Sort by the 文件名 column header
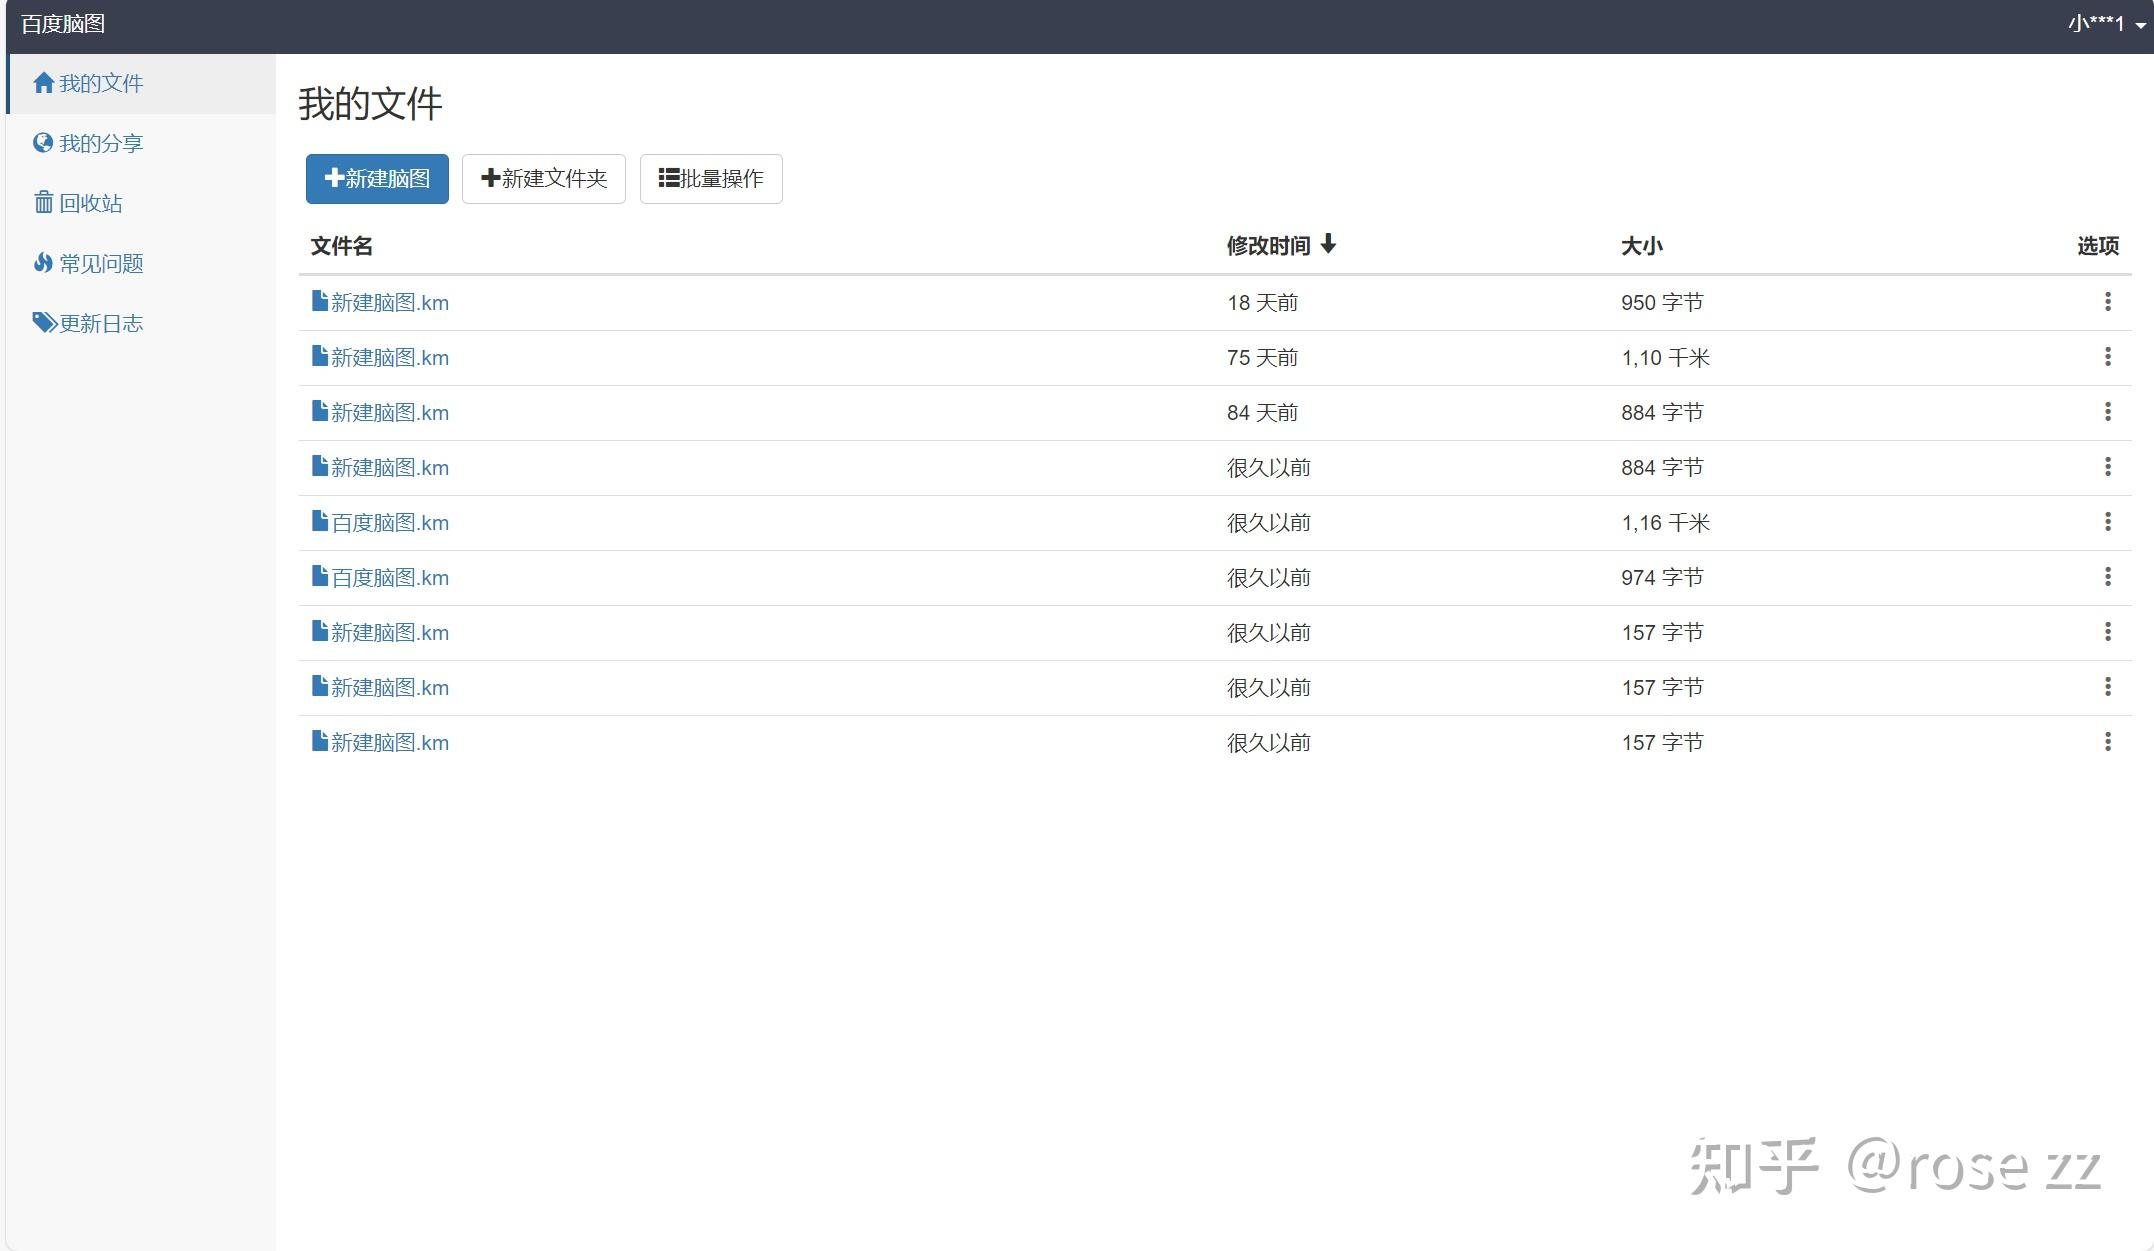 pos(341,246)
